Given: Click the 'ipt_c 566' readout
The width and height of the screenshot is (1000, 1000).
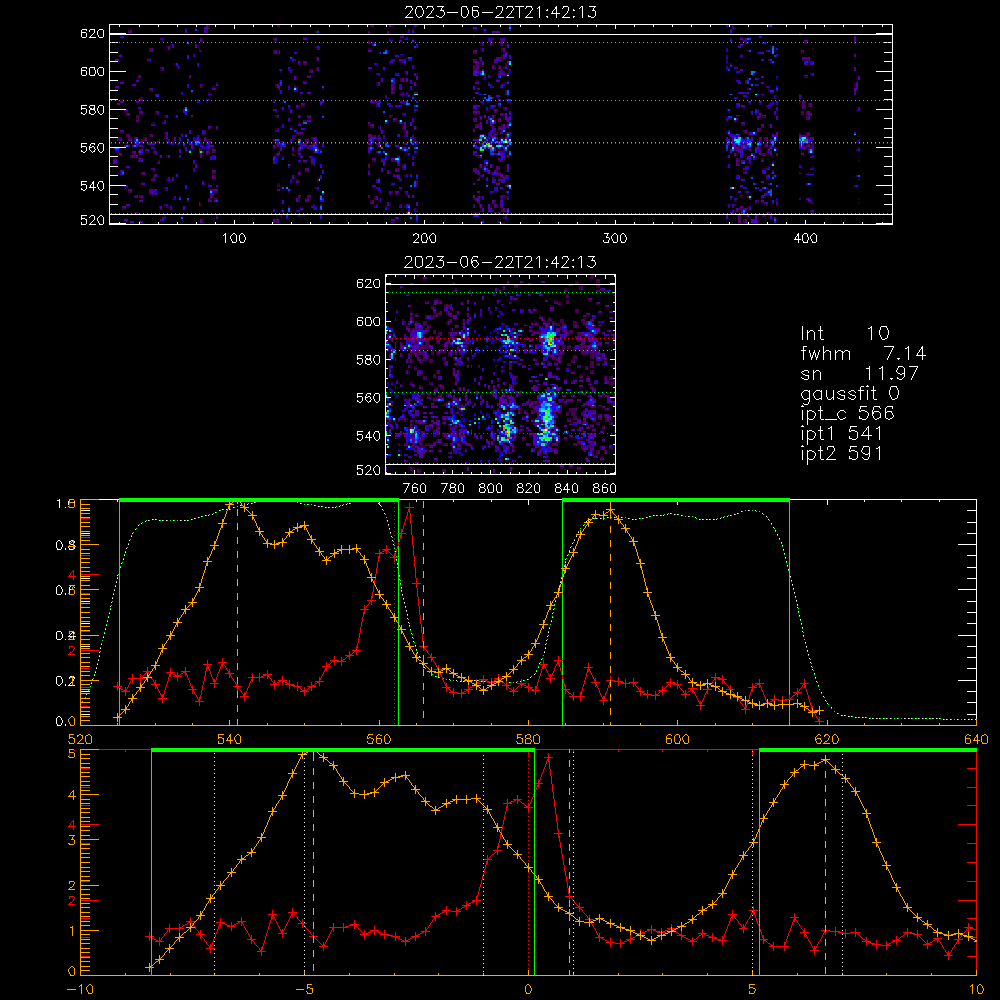Looking at the screenshot, I should (x=848, y=414).
